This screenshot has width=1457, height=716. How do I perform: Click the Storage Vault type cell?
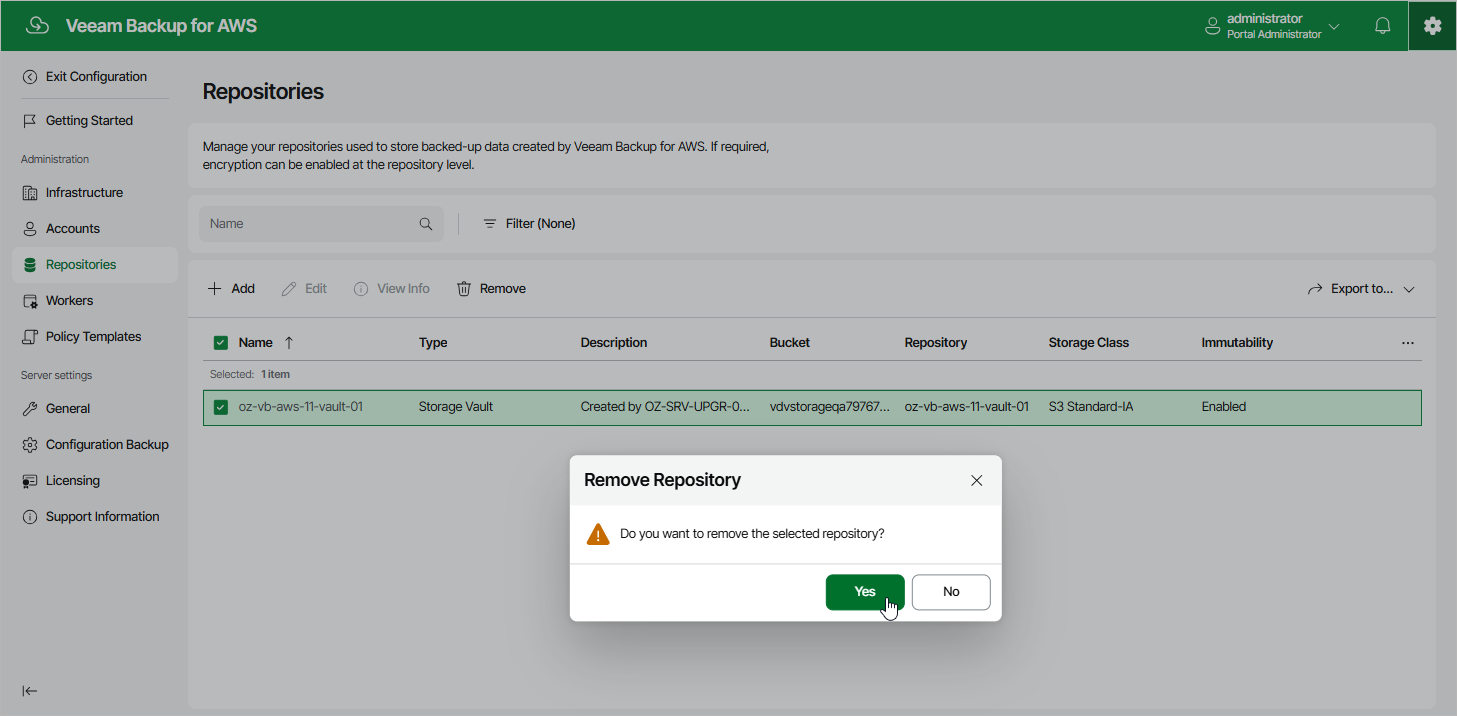(456, 407)
